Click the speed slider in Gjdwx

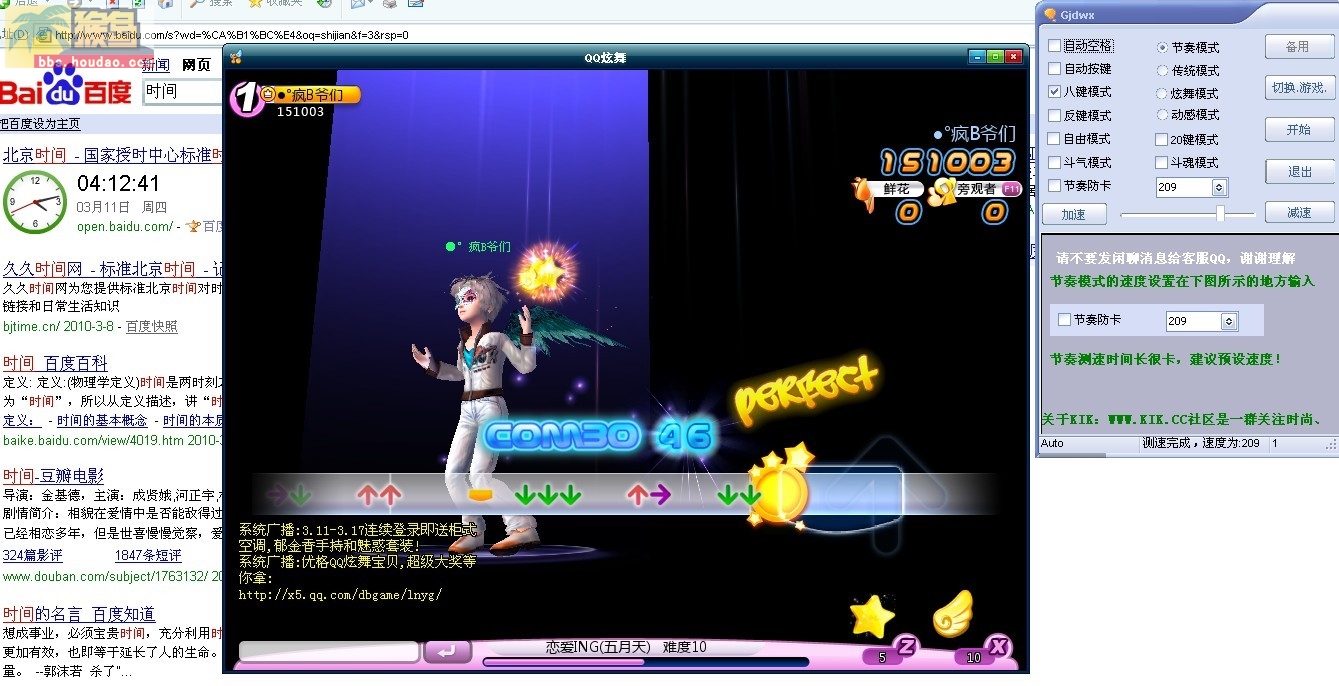[1187, 214]
